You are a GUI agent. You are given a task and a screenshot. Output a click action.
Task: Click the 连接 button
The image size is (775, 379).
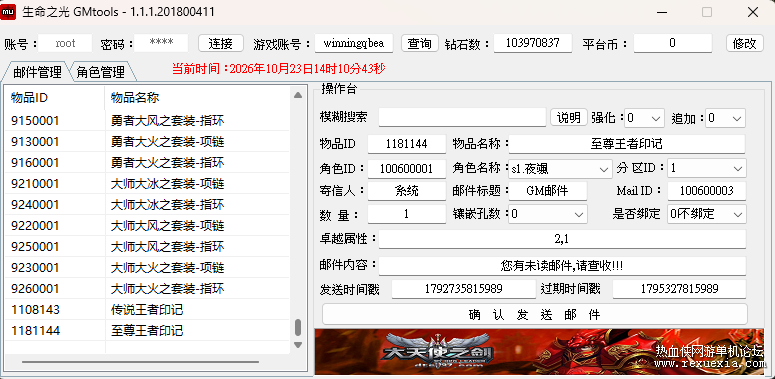tap(221, 43)
